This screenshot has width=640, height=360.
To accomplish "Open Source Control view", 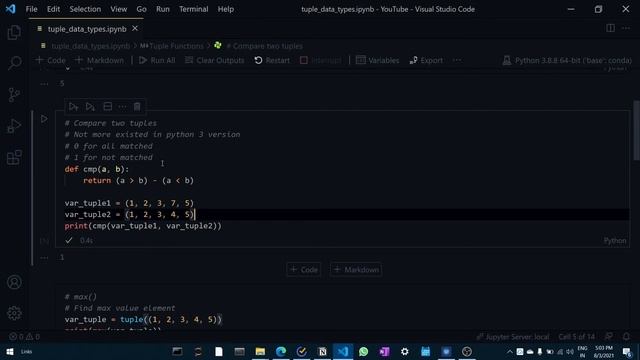I will pyautogui.click(x=14, y=95).
